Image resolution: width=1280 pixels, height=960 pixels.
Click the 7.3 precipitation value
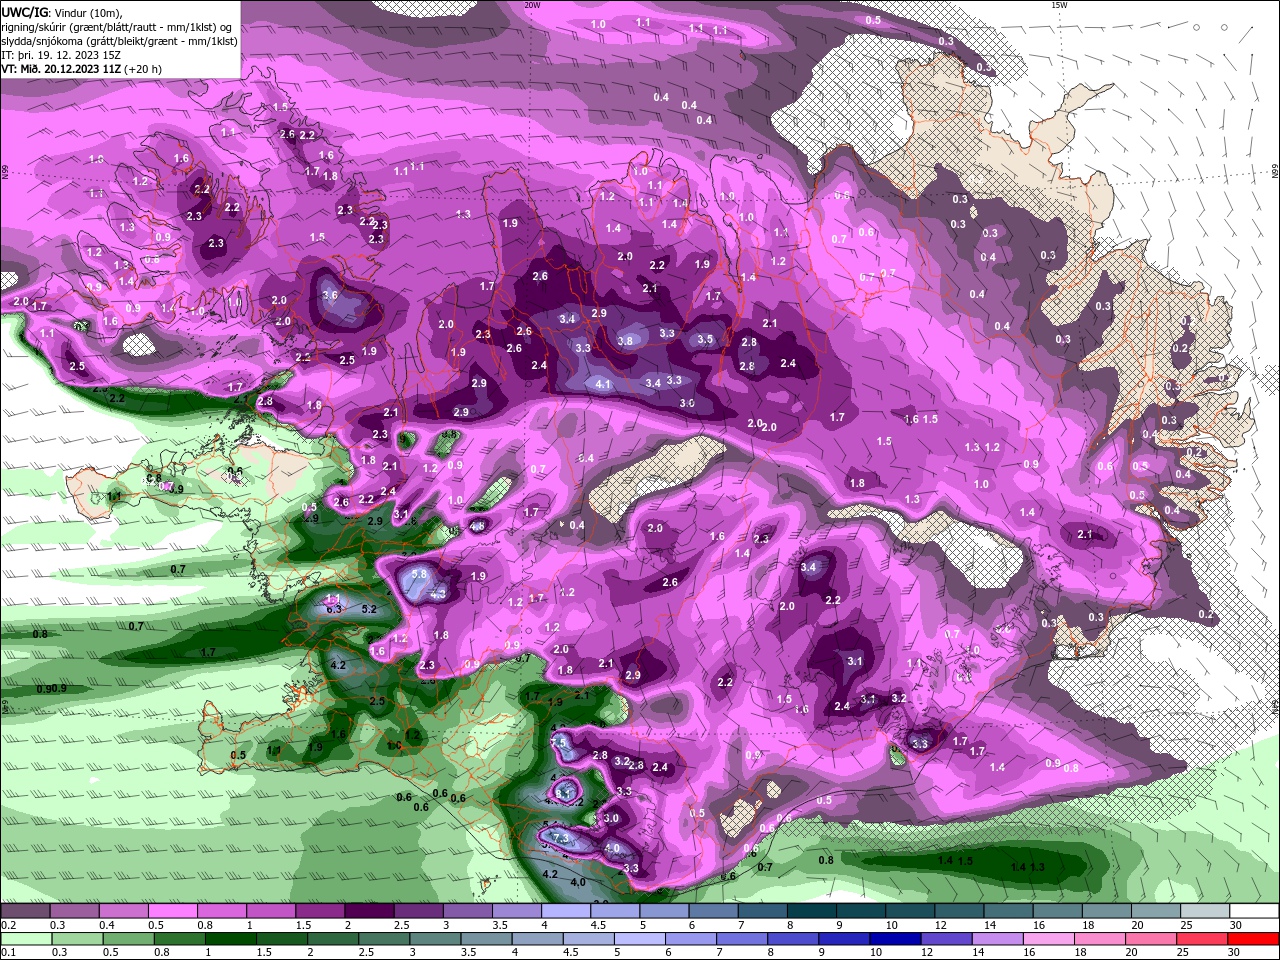pyautogui.click(x=560, y=837)
